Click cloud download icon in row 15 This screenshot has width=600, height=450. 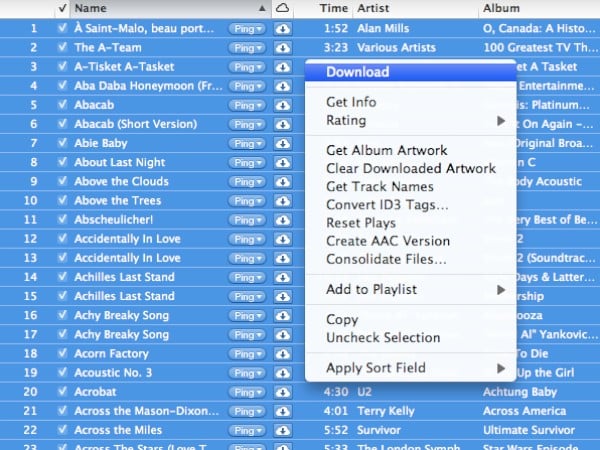(x=283, y=297)
